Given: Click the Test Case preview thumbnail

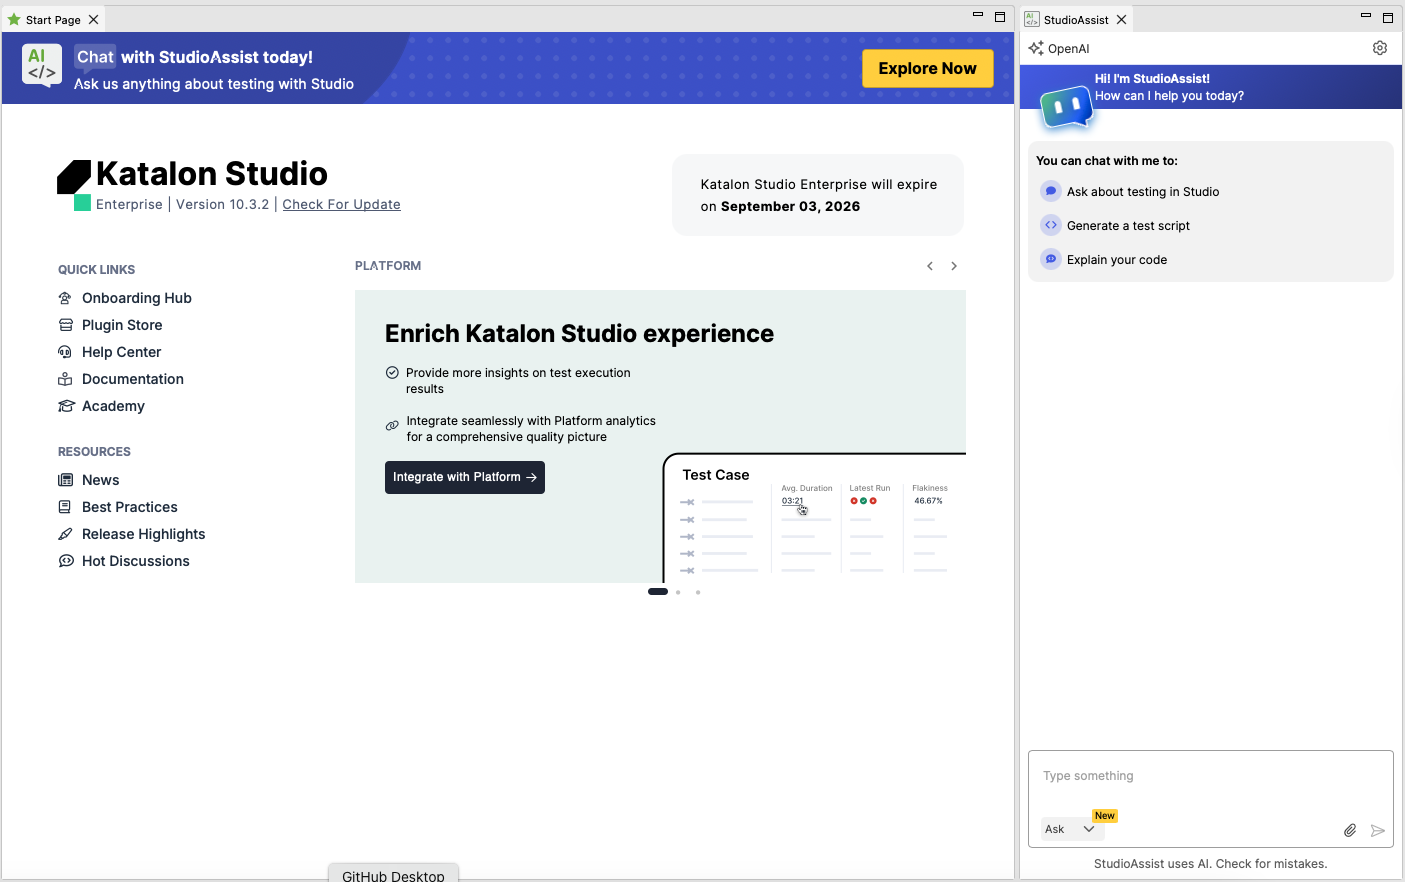Looking at the screenshot, I should coord(814,517).
